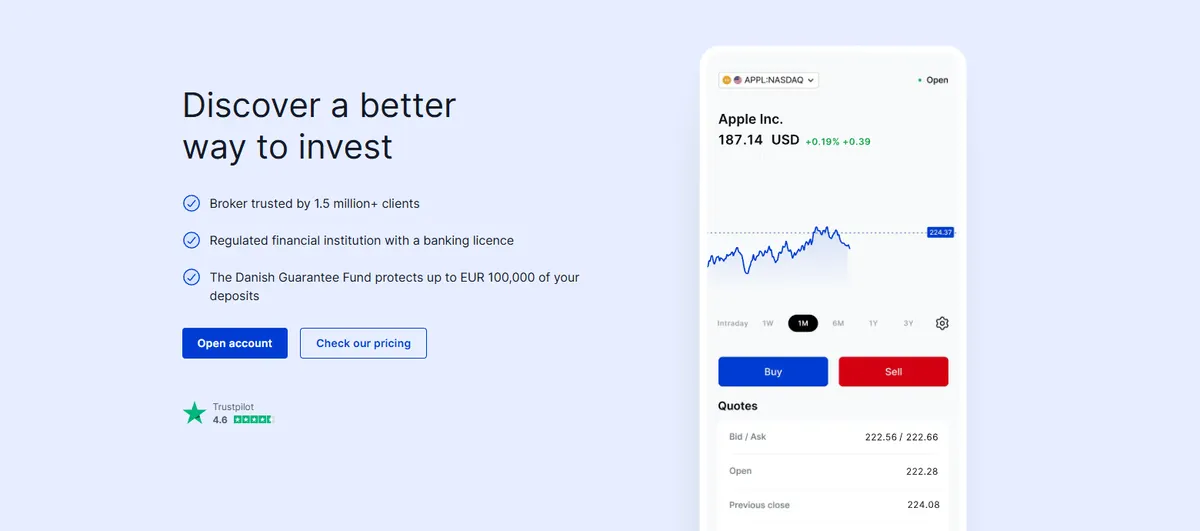This screenshot has width=1200, height=531.
Task: Click the red Sell button
Action: (x=893, y=371)
